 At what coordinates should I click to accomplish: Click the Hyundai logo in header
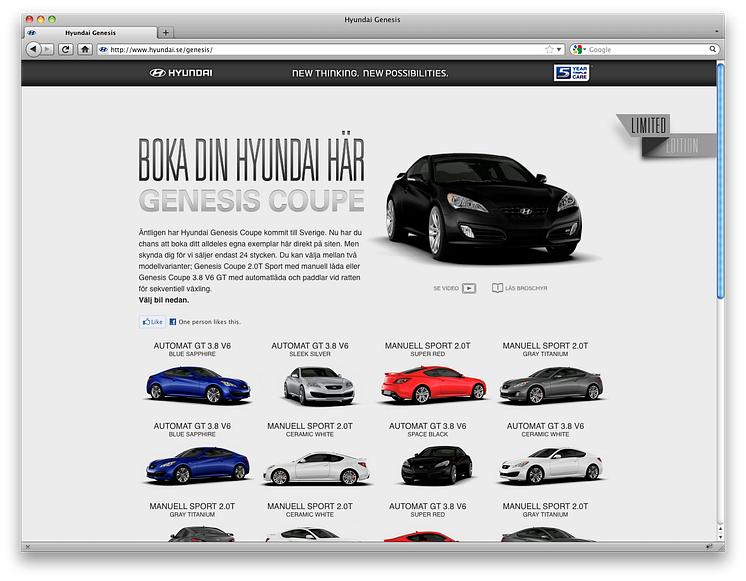point(181,73)
